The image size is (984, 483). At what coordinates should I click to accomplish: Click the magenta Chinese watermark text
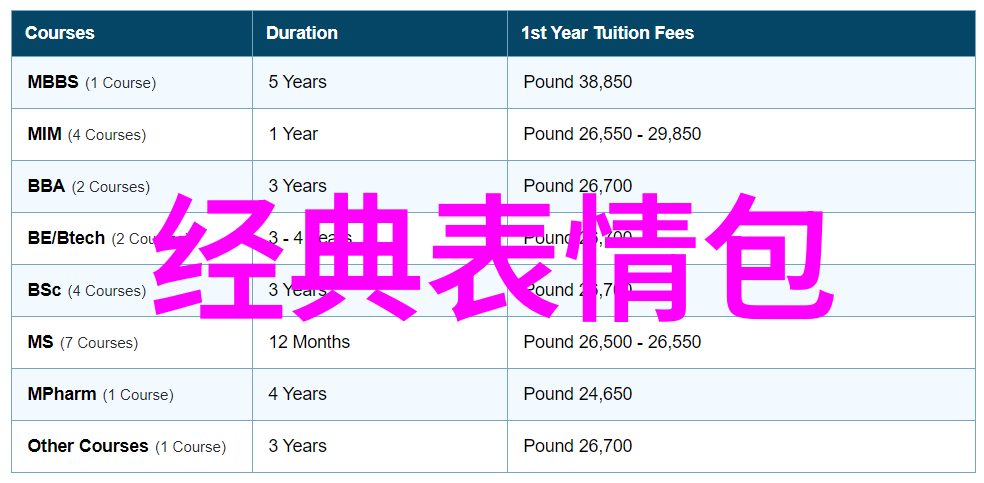coord(495,258)
